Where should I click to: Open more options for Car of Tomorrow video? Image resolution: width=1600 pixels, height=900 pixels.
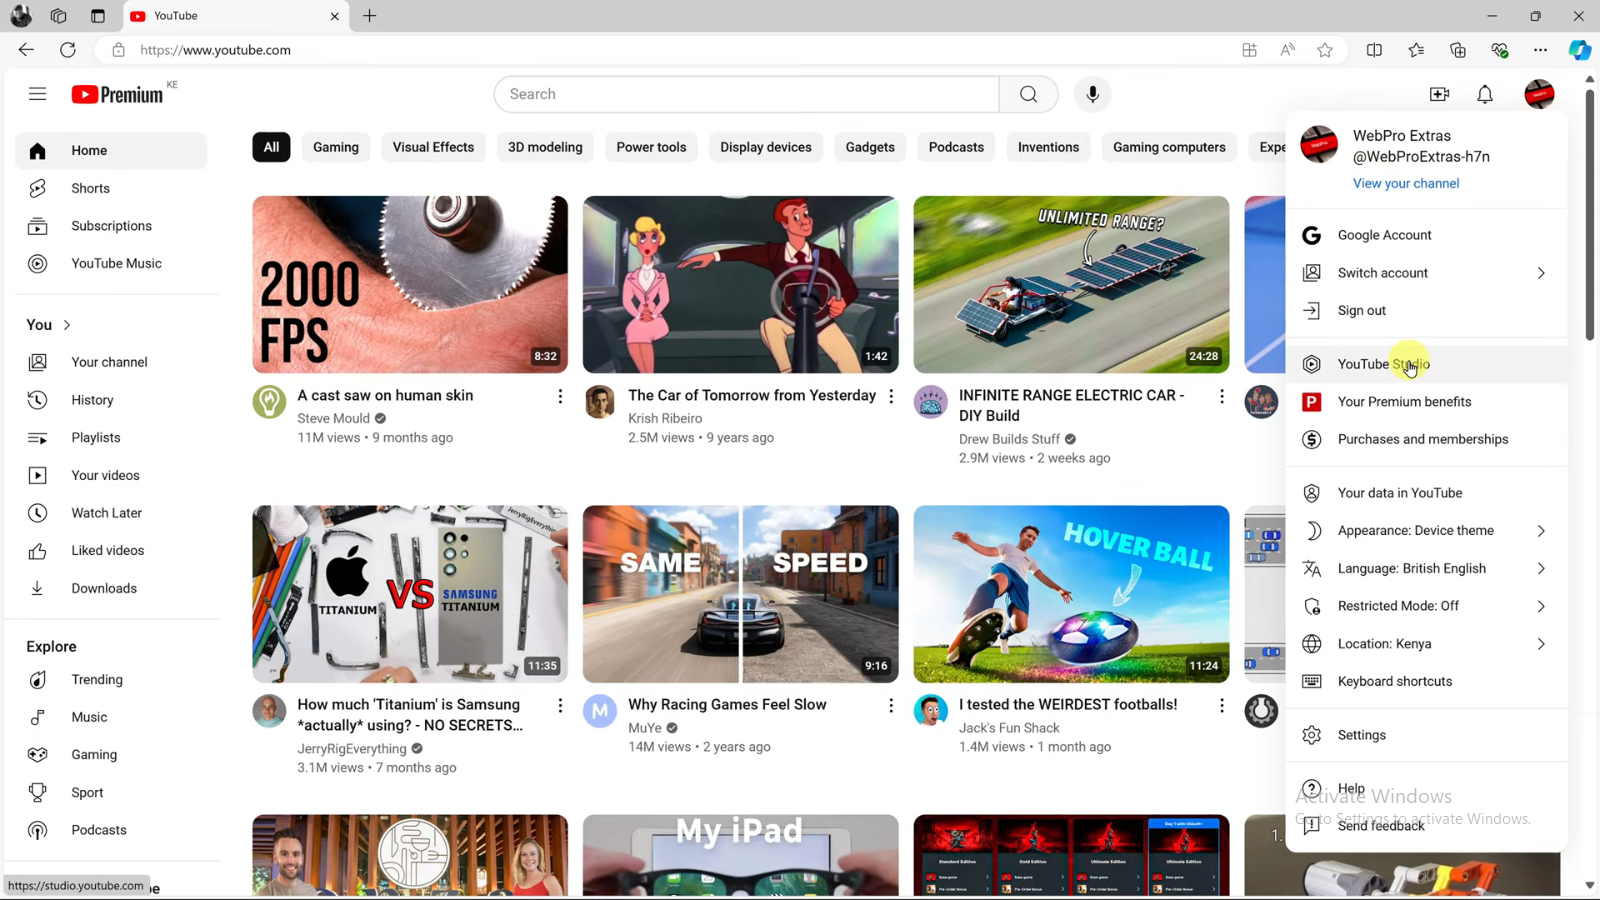point(891,397)
